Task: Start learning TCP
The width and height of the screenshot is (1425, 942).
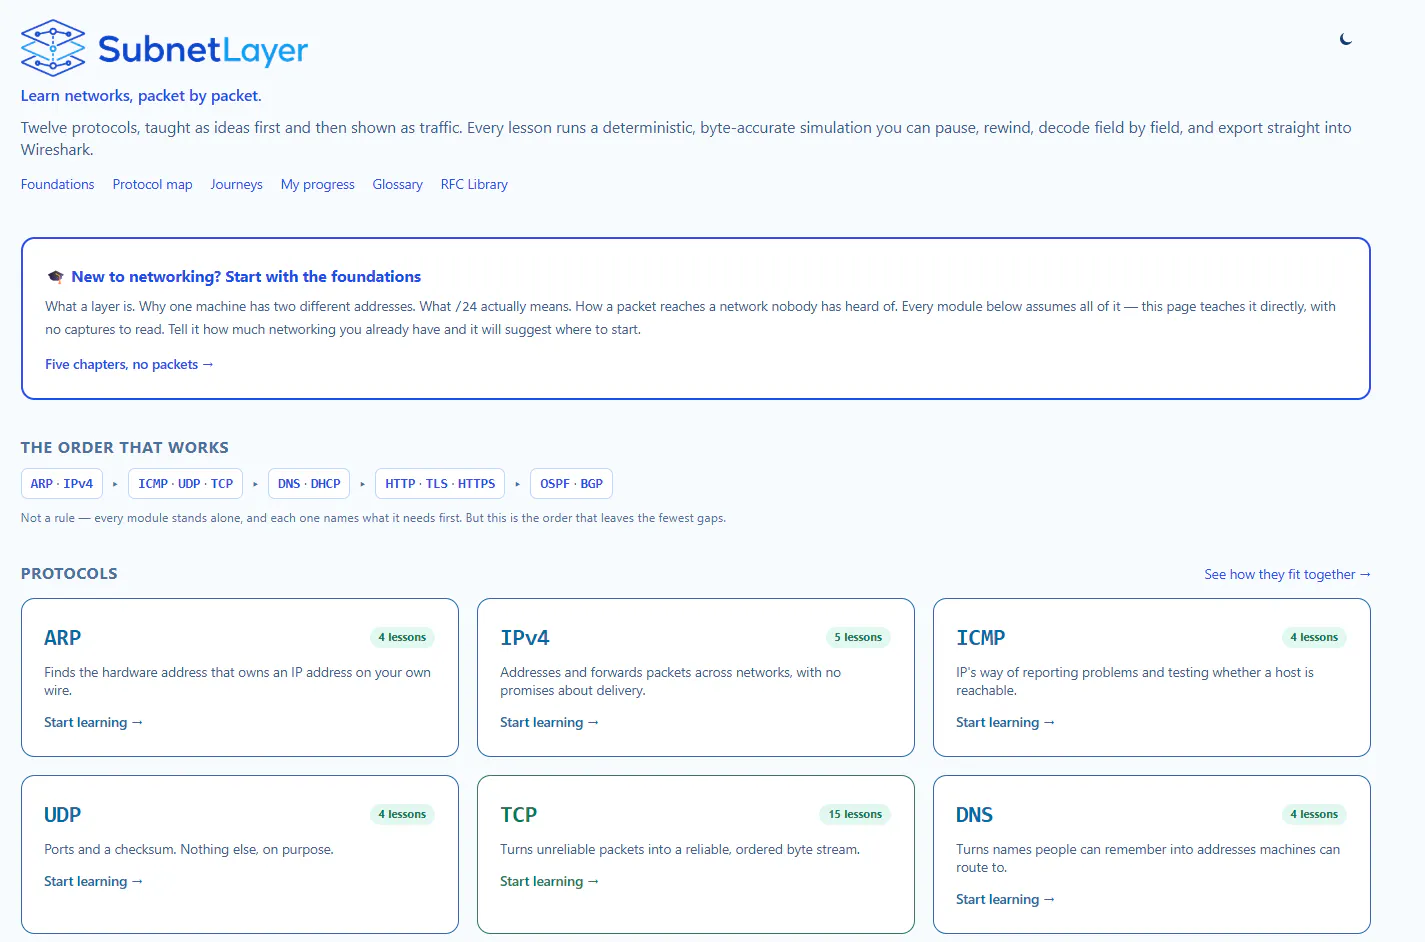Action: pyautogui.click(x=549, y=881)
